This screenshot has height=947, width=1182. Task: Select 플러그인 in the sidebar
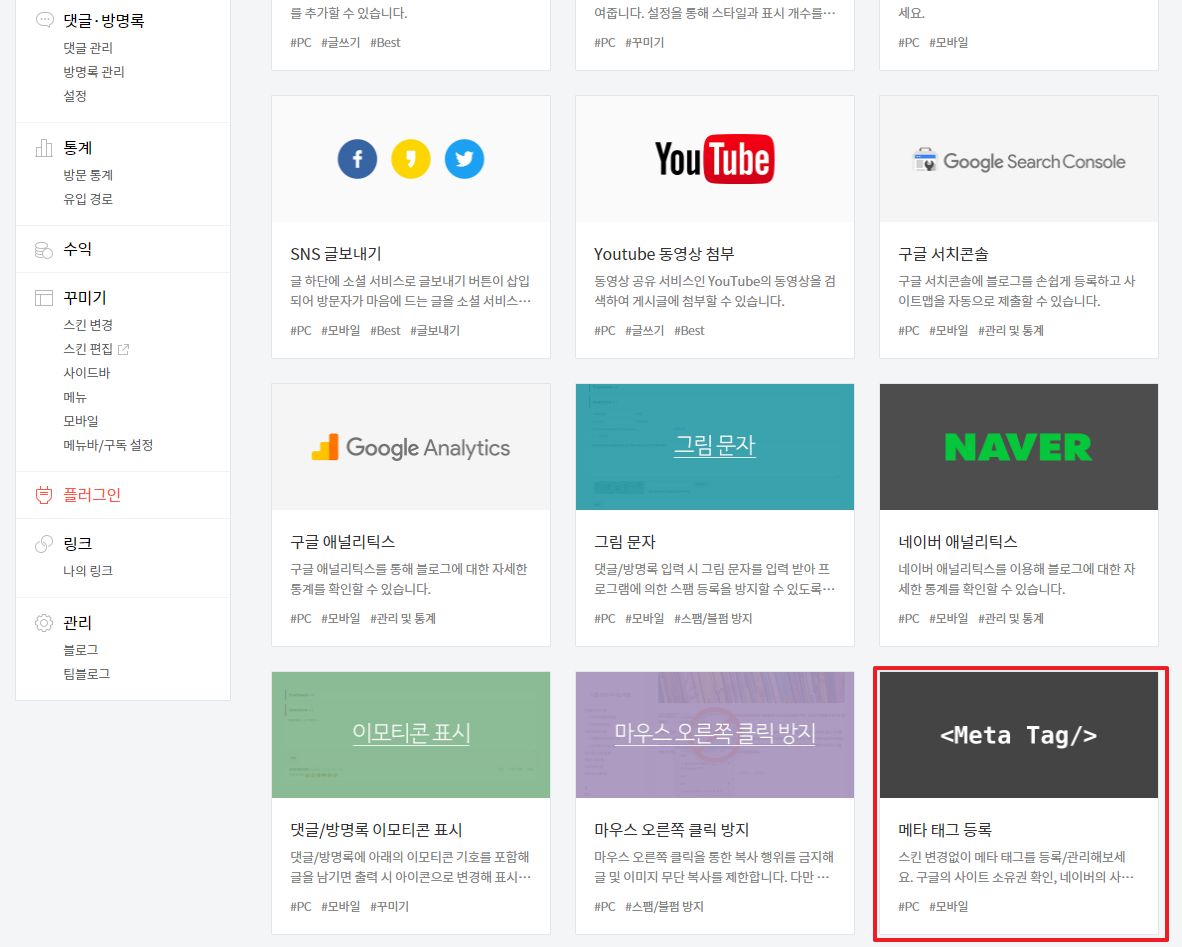(x=92, y=495)
